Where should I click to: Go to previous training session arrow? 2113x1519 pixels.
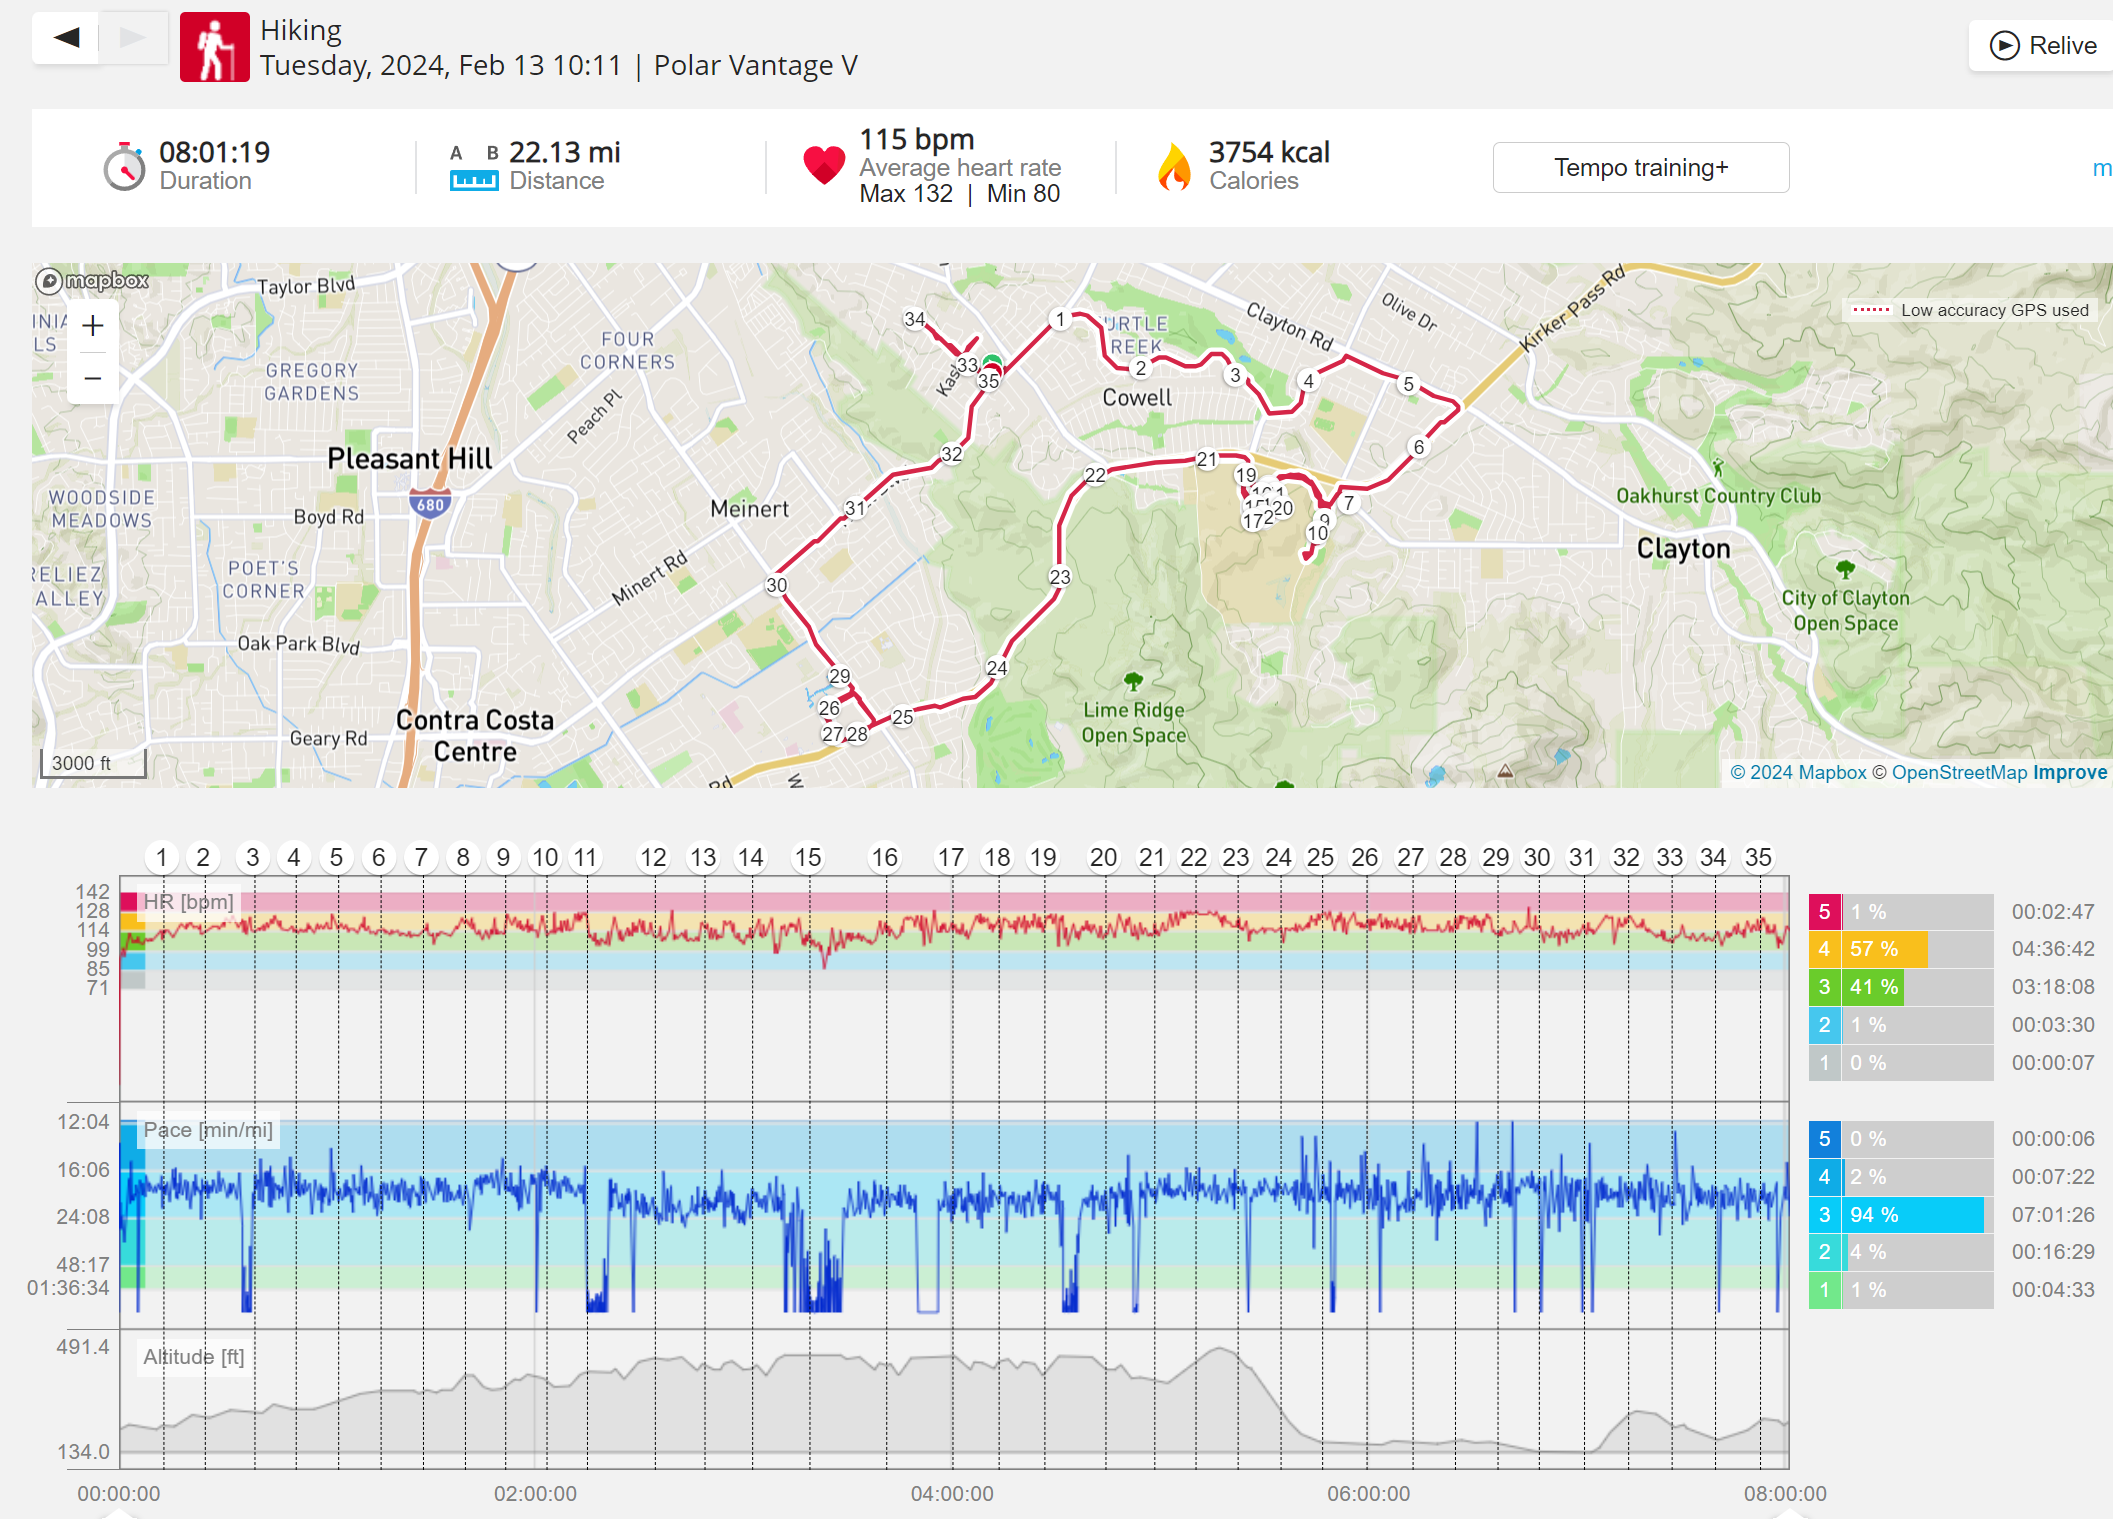click(x=66, y=38)
